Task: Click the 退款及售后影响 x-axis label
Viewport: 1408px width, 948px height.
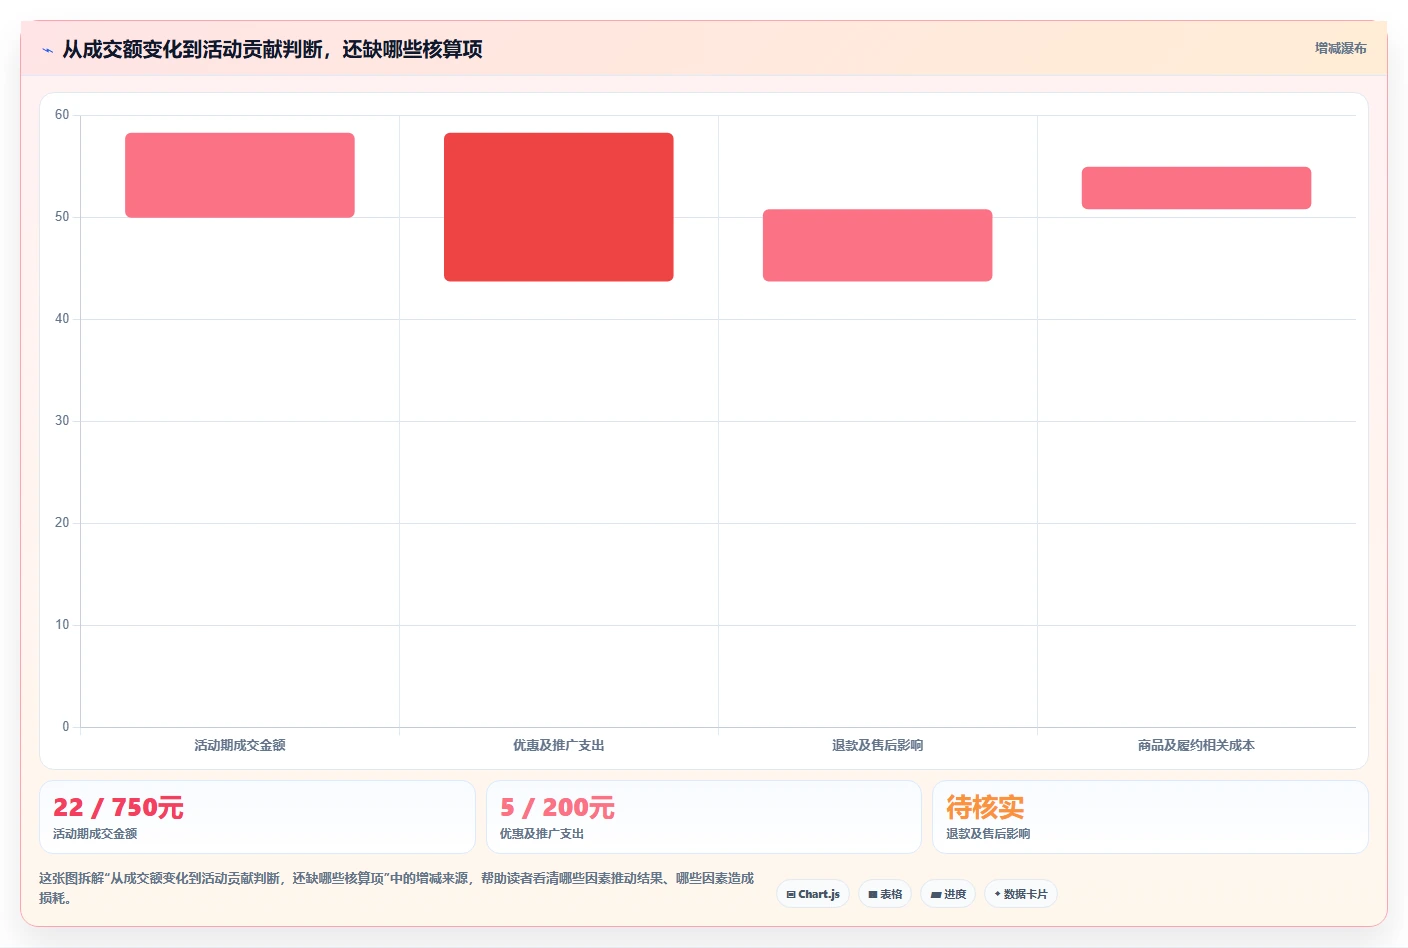Action: 878,745
